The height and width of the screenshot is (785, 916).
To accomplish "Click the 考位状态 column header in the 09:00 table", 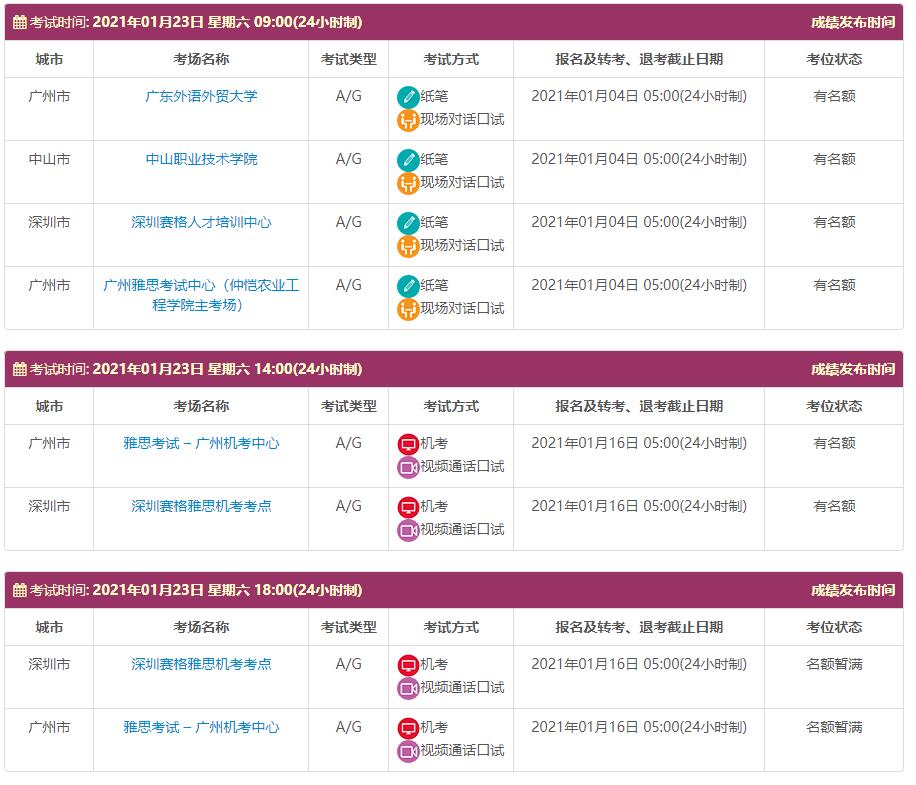I will pyautogui.click(x=833, y=59).
